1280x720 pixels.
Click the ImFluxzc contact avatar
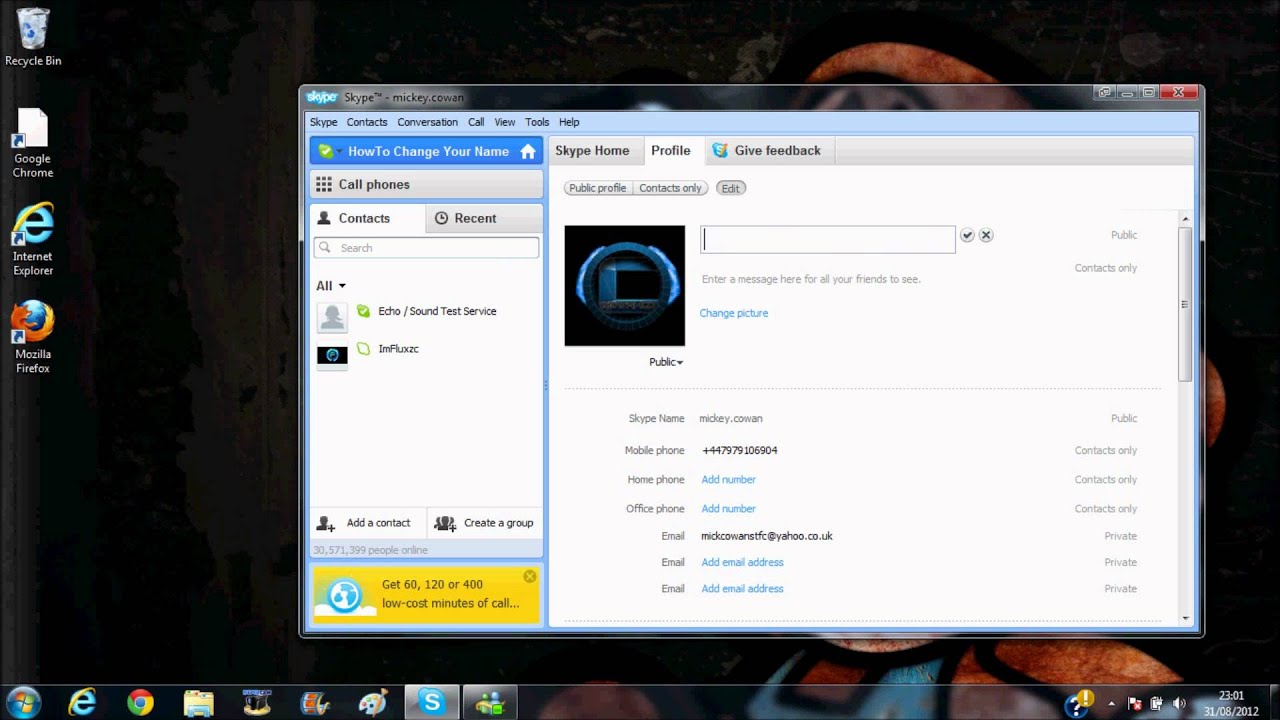[332, 355]
